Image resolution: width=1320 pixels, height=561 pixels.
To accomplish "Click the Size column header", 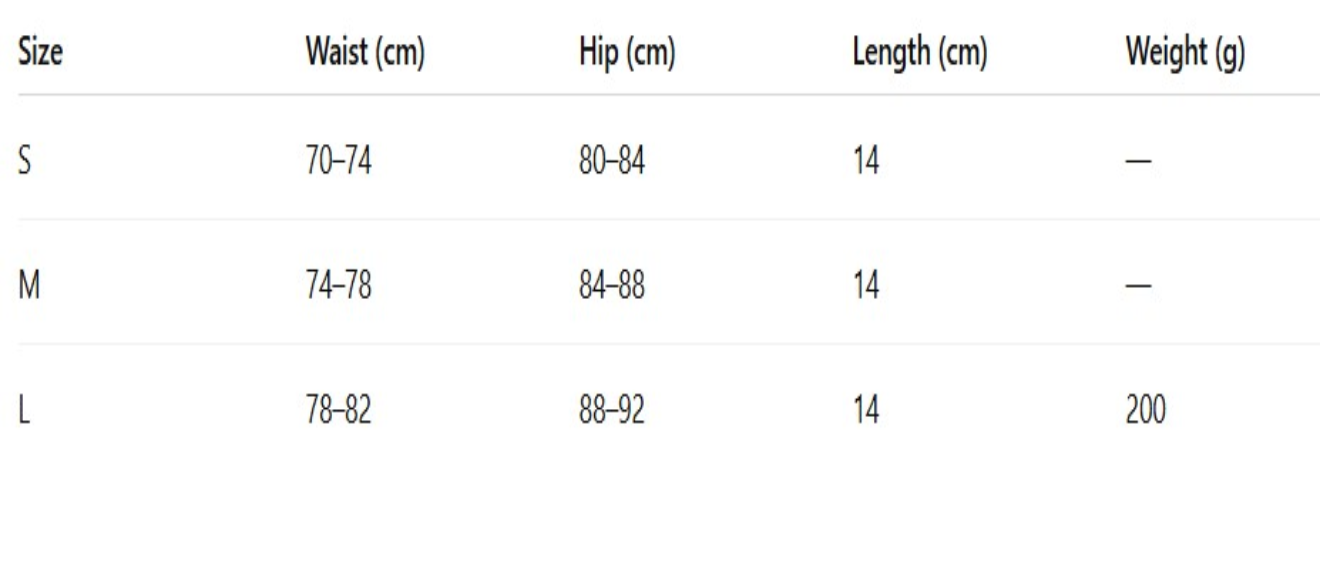I will point(40,55).
